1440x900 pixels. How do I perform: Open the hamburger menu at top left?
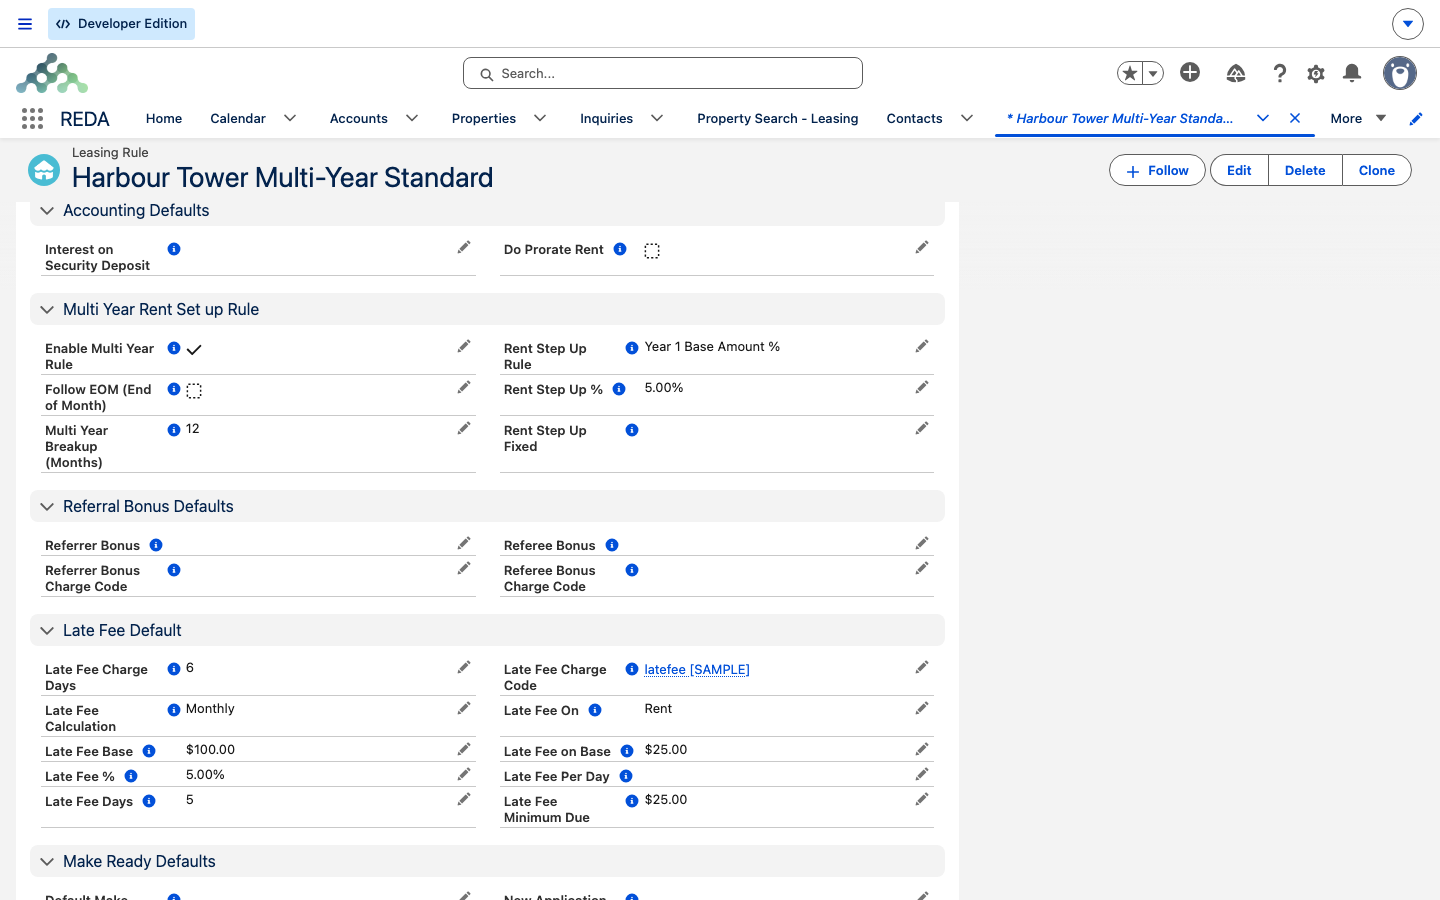[x=25, y=24]
